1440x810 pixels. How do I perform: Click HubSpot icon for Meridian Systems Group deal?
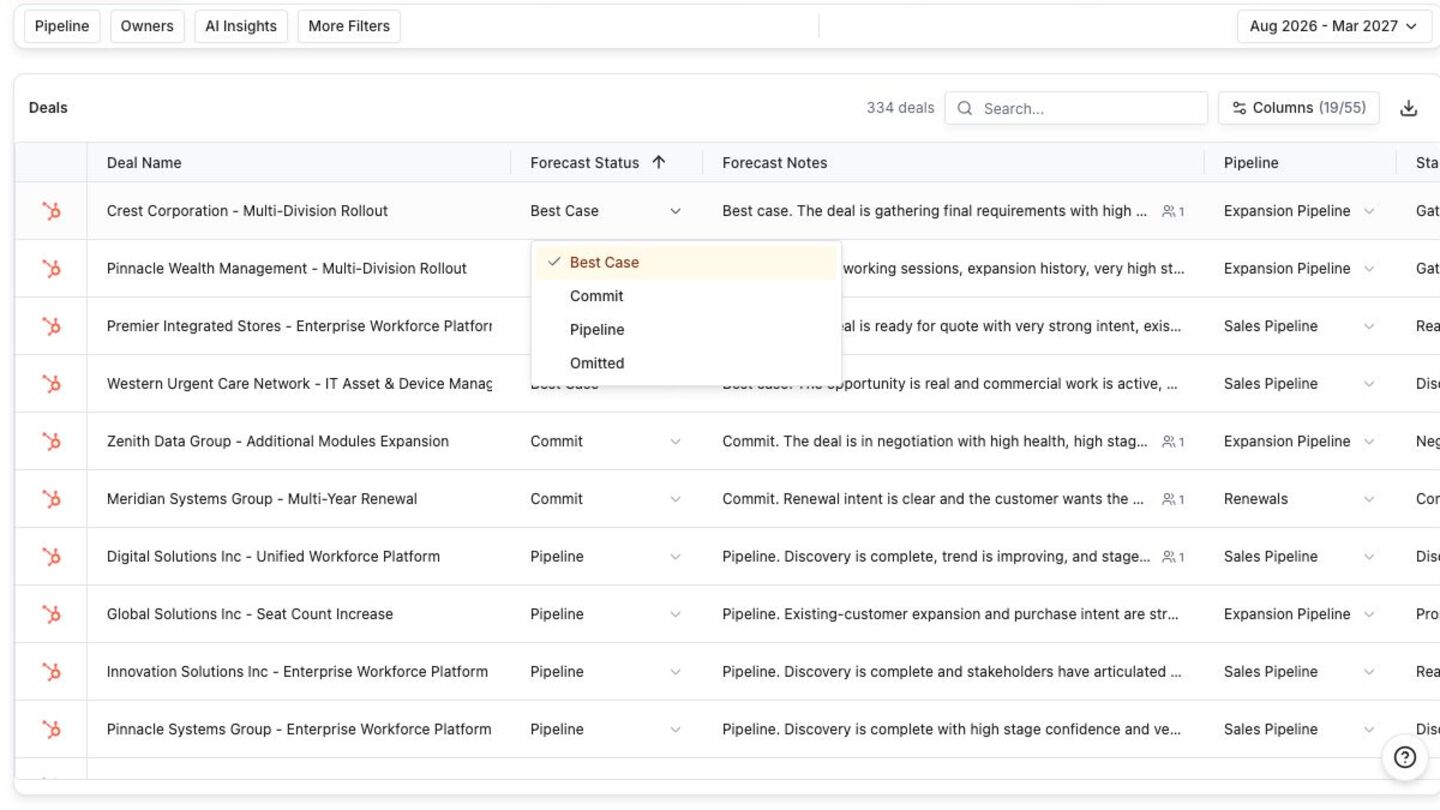tap(51, 499)
